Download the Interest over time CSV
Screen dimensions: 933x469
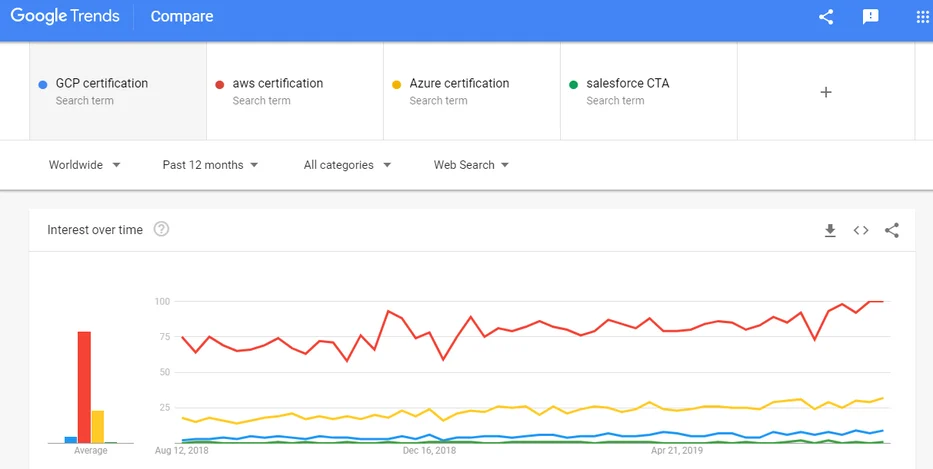coord(830,230)
